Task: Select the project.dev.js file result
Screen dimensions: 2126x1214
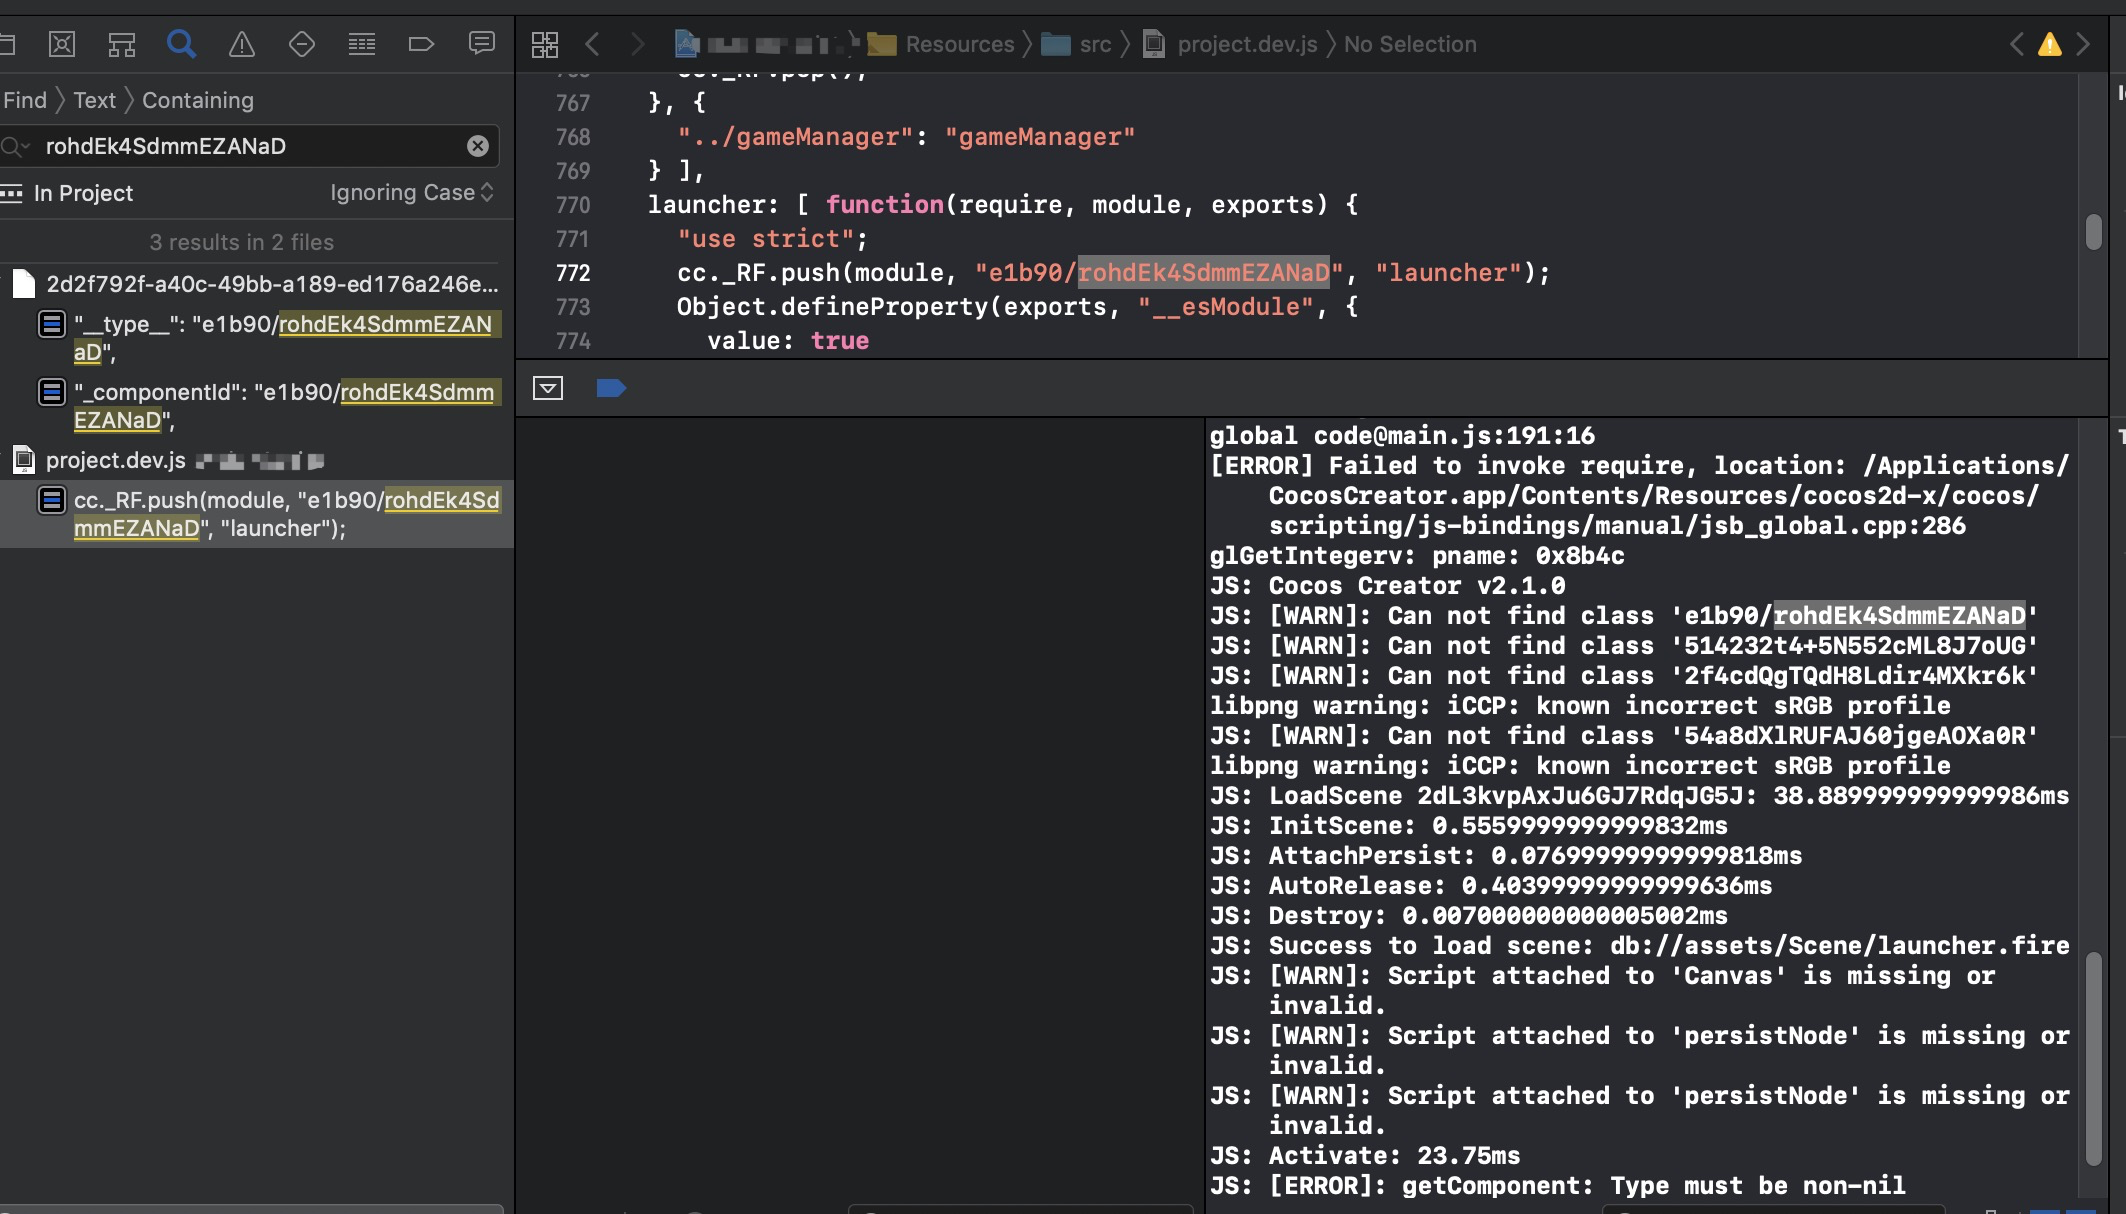Action: [x=116, y=460]
